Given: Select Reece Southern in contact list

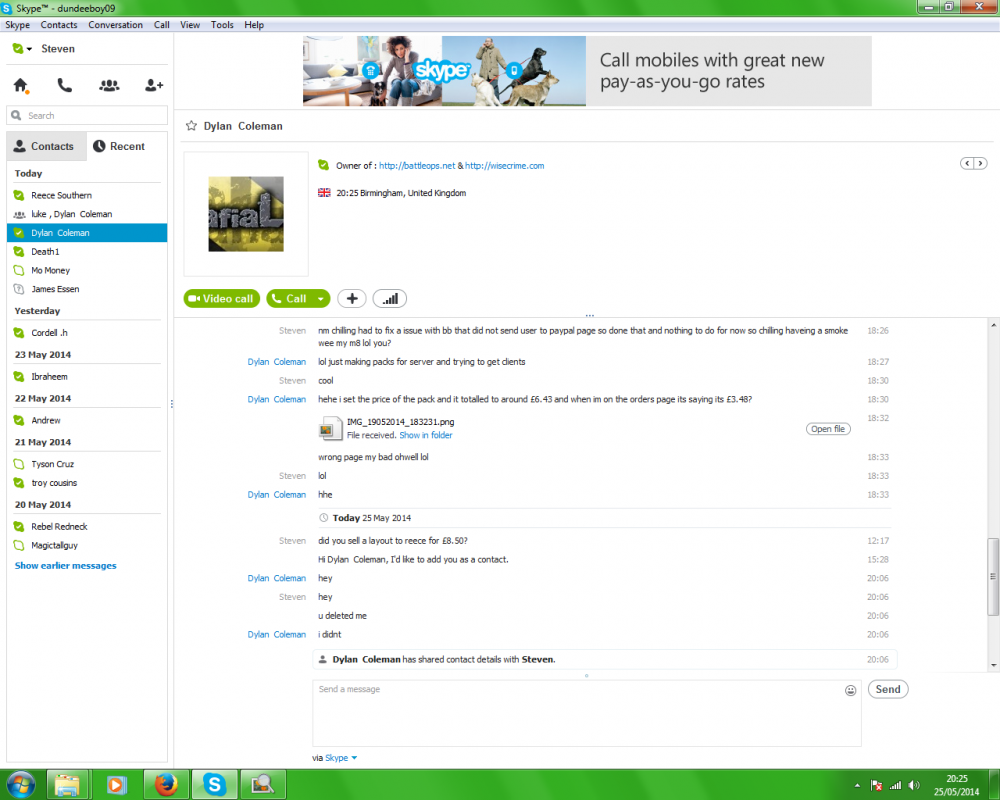Looking at the screenshot, I should [61, 195].
